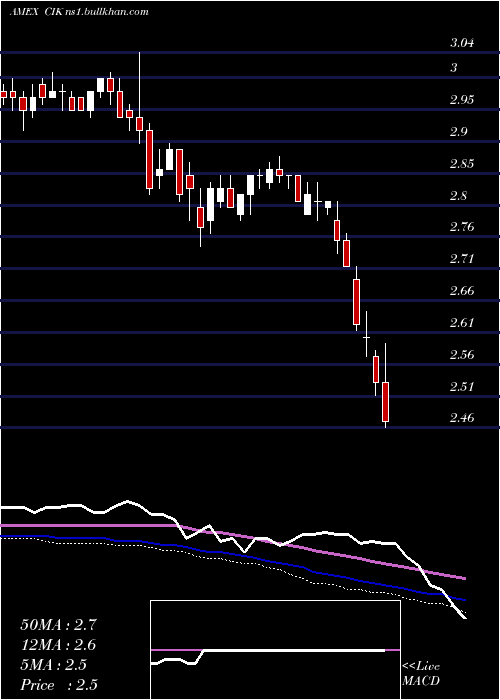
Task: Click the 2.61 price axis label
Action: [x=462, y=323]
